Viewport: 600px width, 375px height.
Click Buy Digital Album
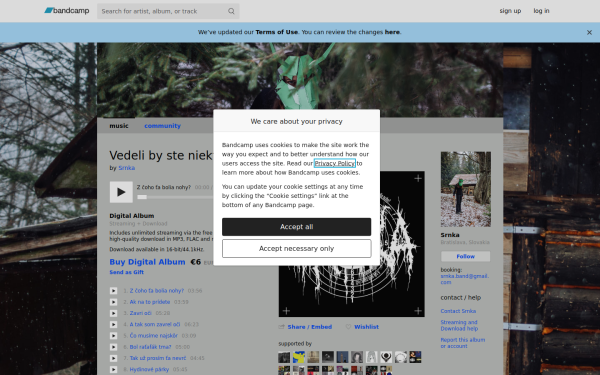coord(147,262)
